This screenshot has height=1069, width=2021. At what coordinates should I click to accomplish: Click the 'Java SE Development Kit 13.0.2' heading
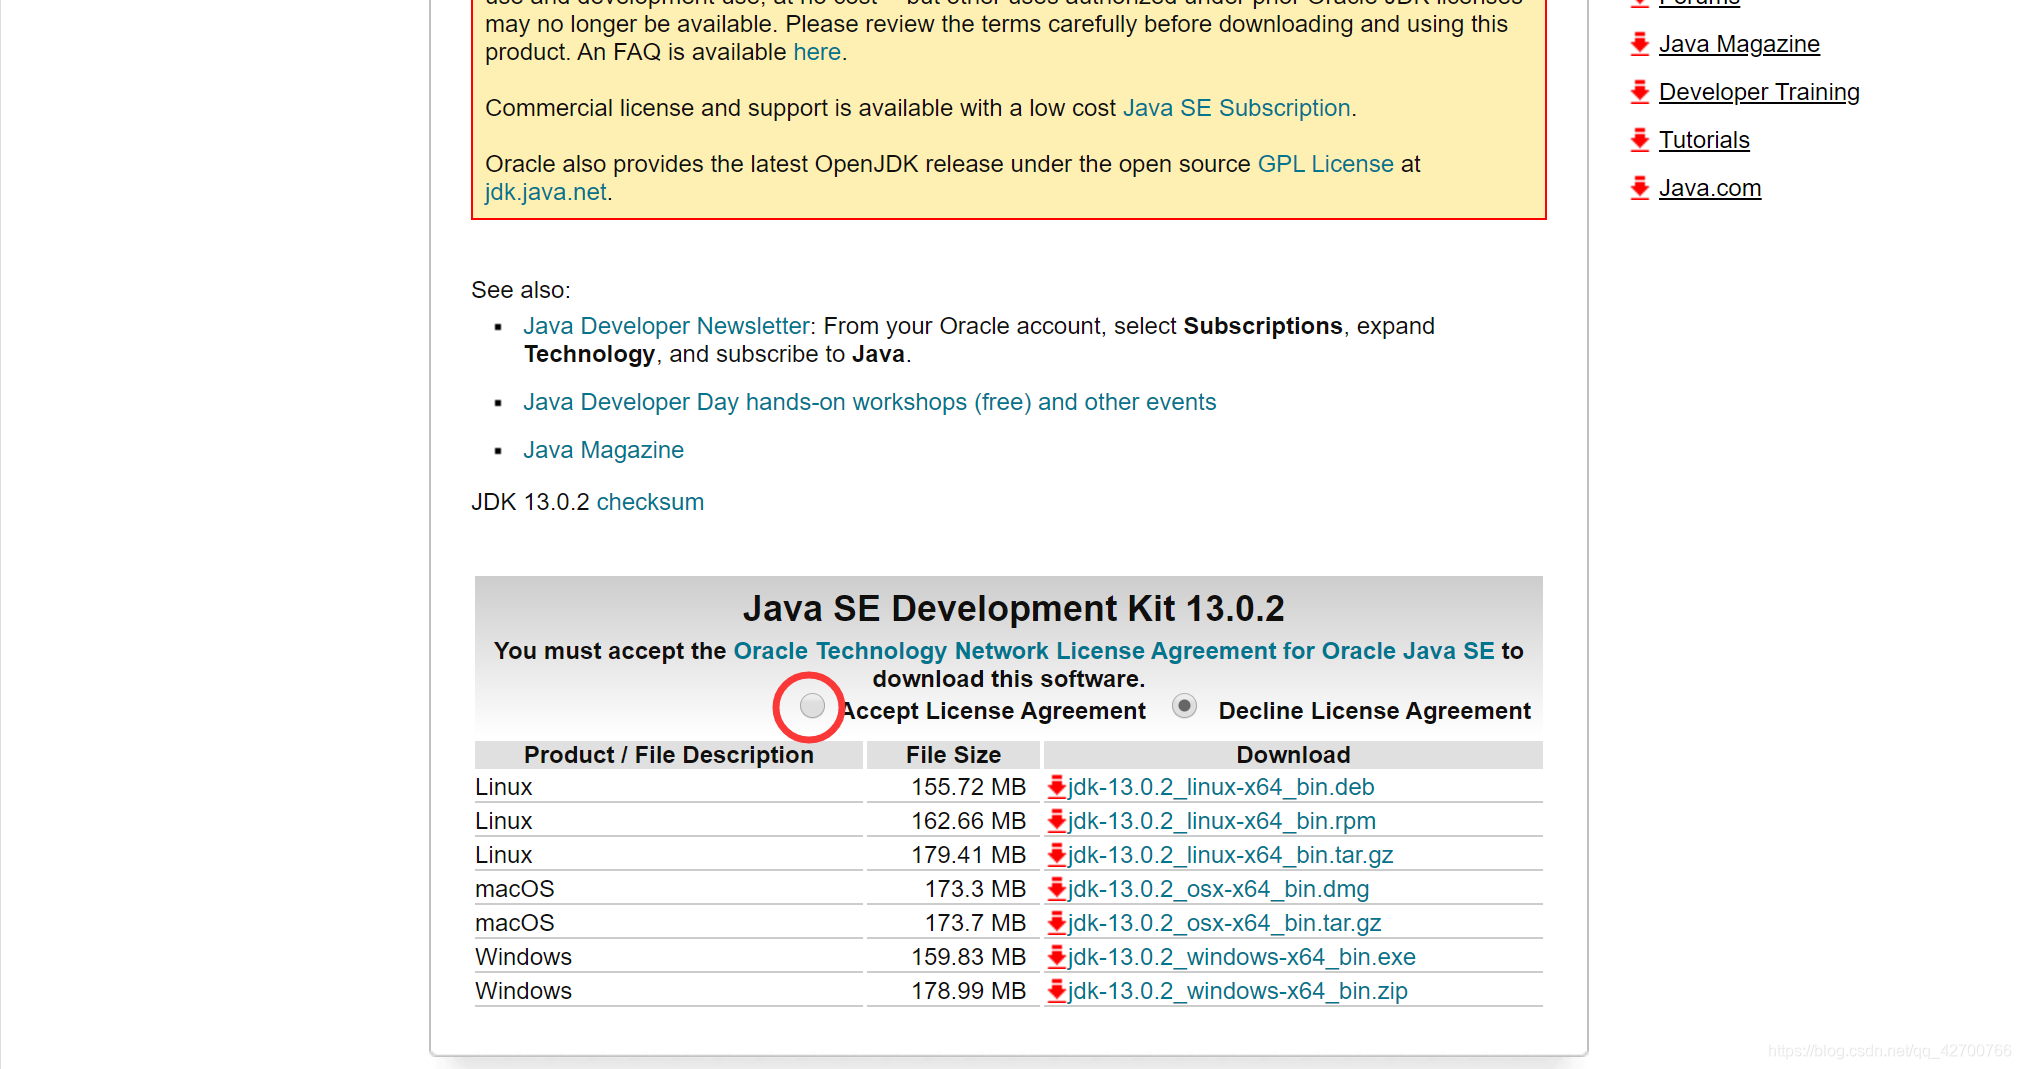point(1013,608)
